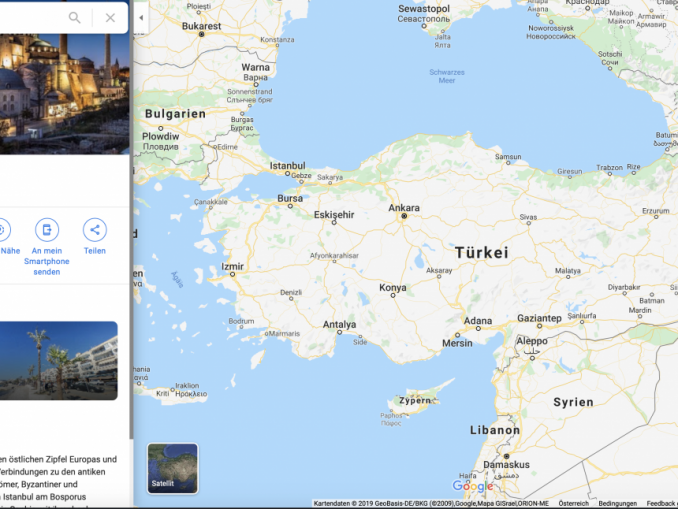Click the Teilen share icon
Image resolution: width=678 pixels, height=509 pixels.
pos(95,230)
